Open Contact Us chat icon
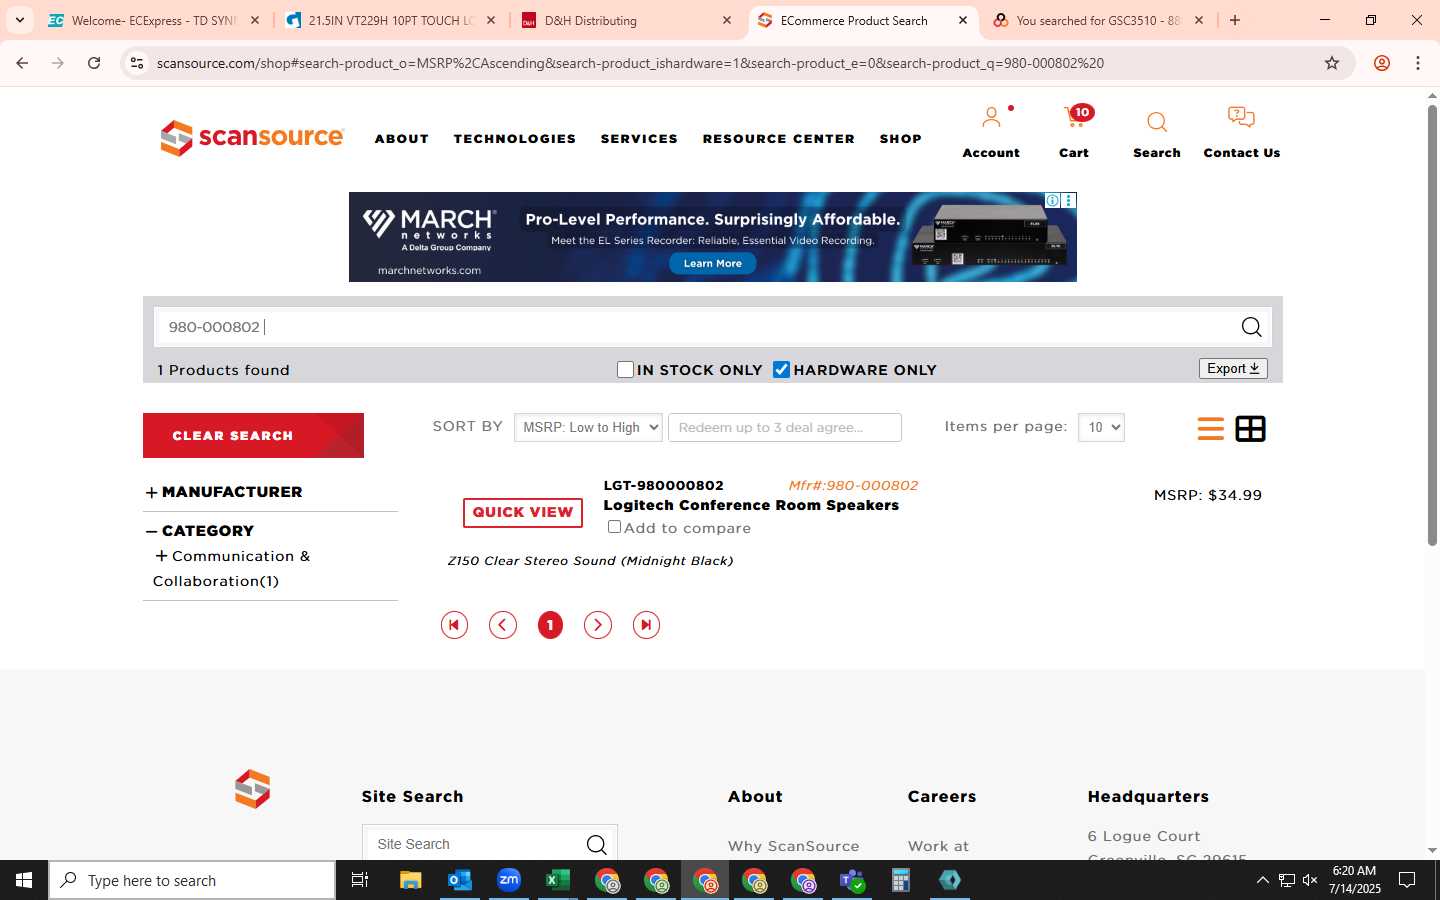This screenshot has height=900, width=1440. [1241, 118]
